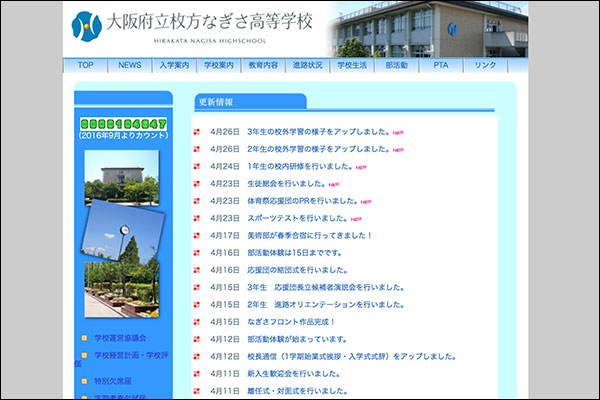600x400 pixels.
Task: Click red bullet icon beside なぎさフロント作品完成 entry
Action: [197, 322]
